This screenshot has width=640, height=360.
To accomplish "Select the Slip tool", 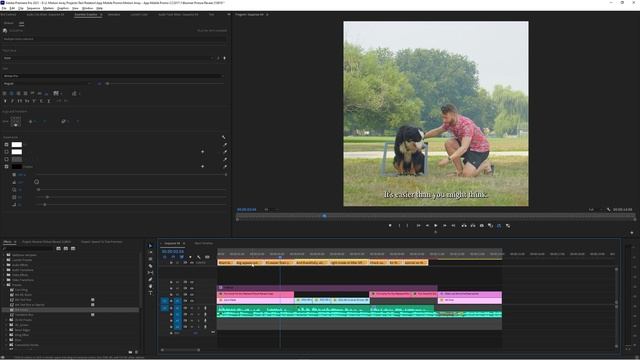I will [x=150, y=273].
